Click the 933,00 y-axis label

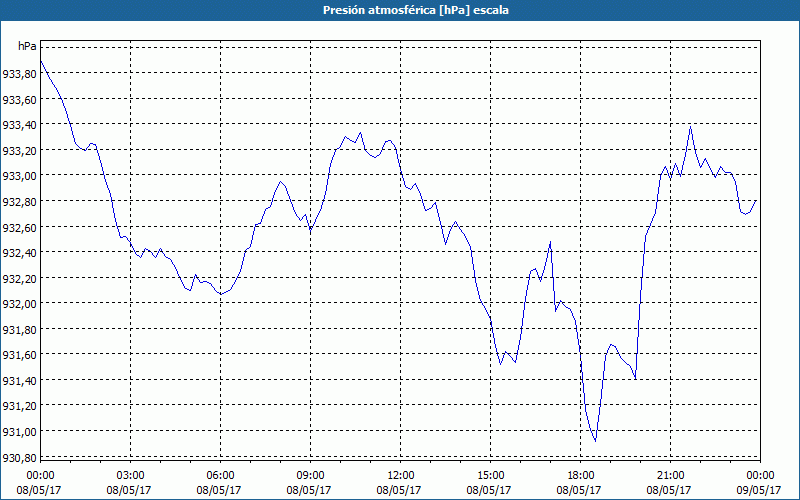point(19,176)
